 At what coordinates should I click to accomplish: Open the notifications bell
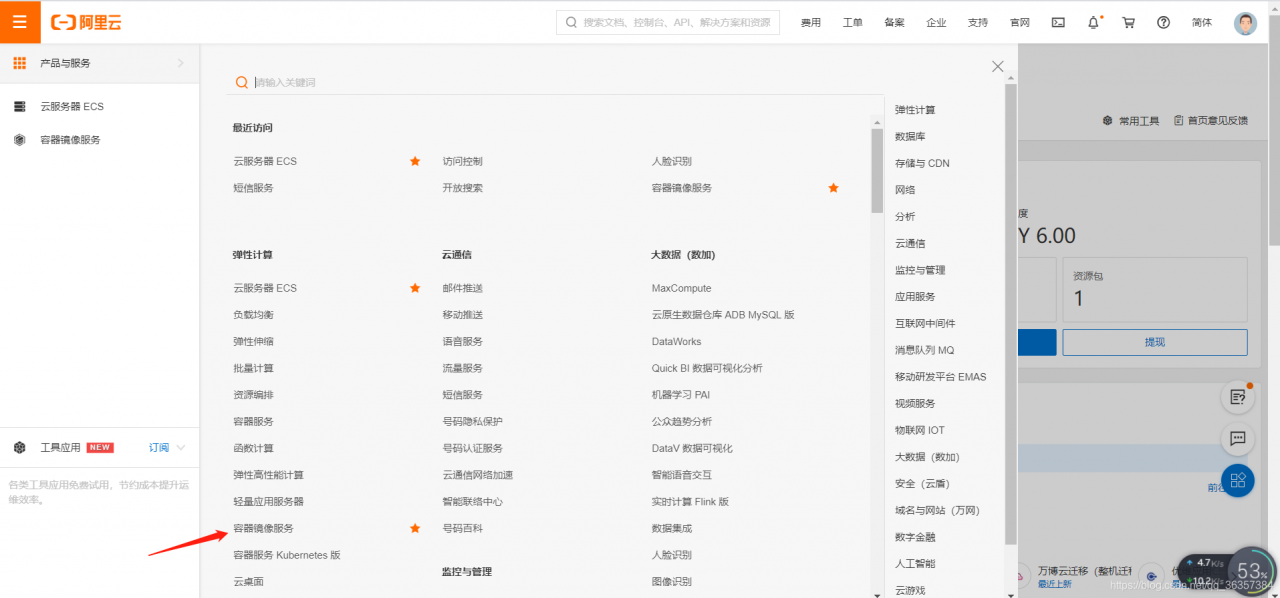click(x=1093, y=21)
